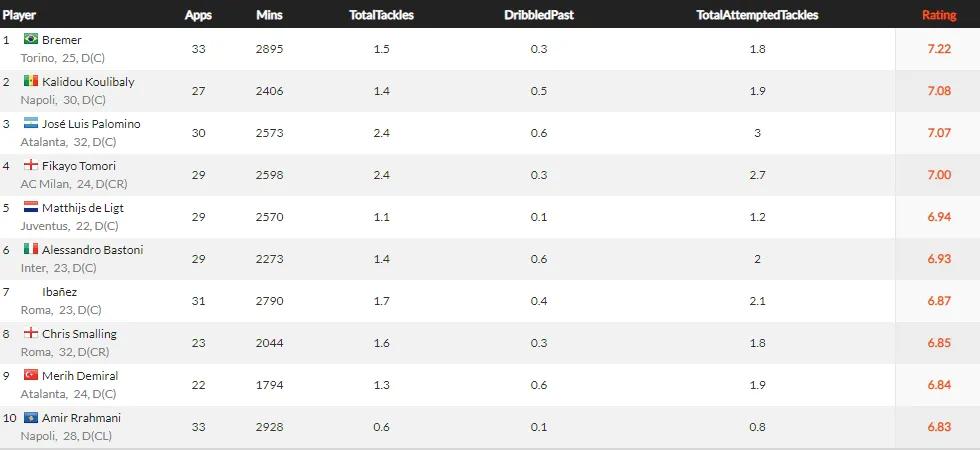The height and width of the screenshot is (450, 980).
Task: Click the England flag beside Fikayo Tomori
Action: pos(30,165)
